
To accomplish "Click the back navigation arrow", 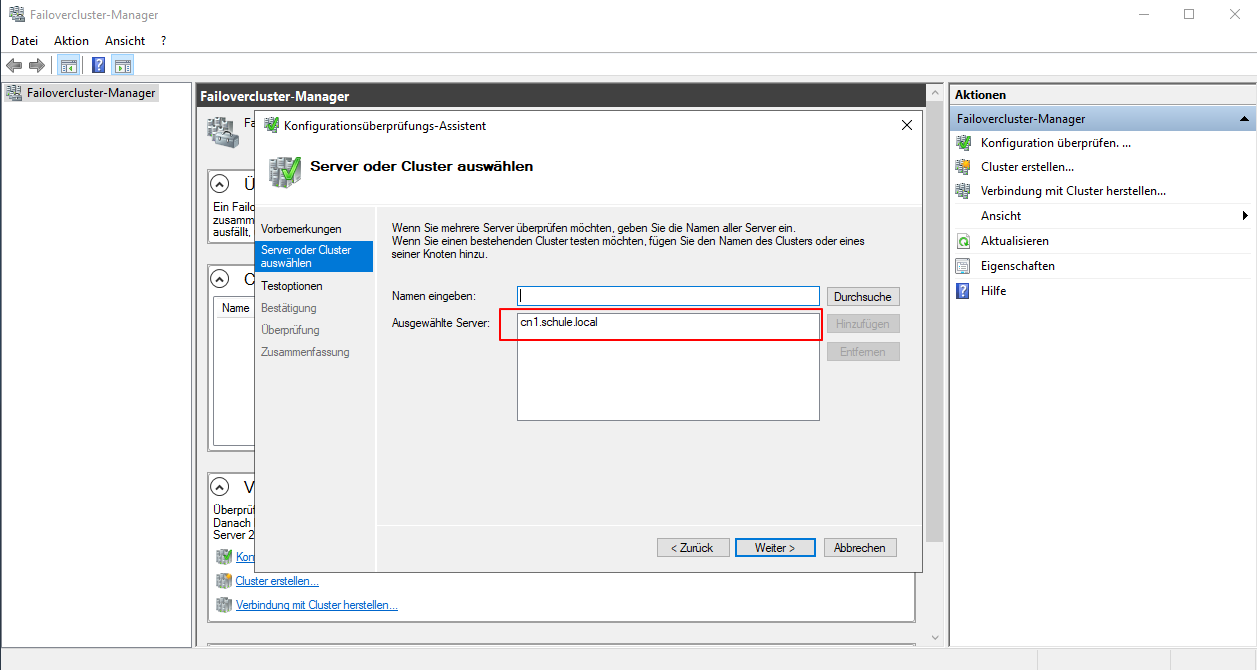I will click(14, 65).
